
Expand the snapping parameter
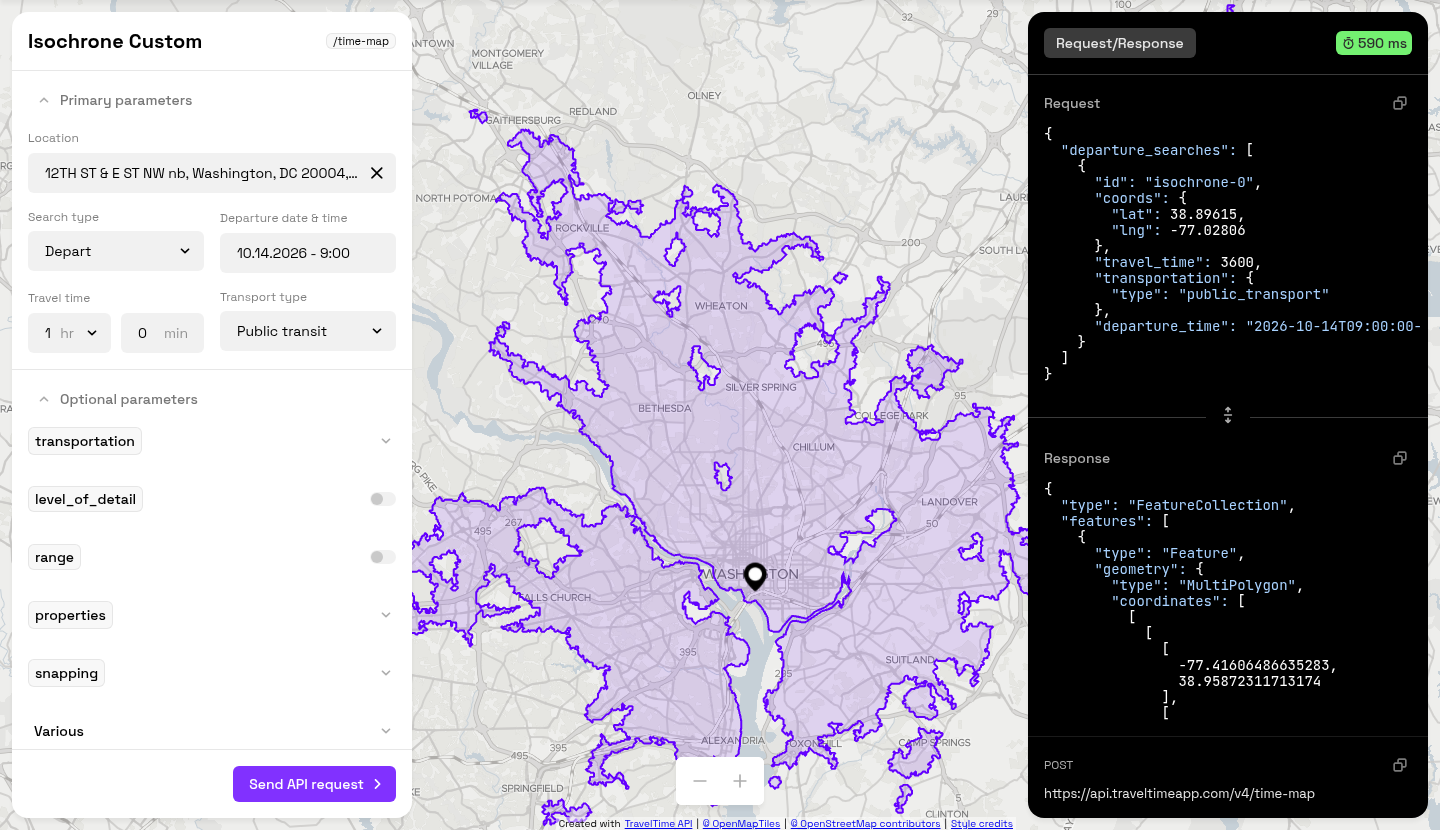click(x=386, y=673)
